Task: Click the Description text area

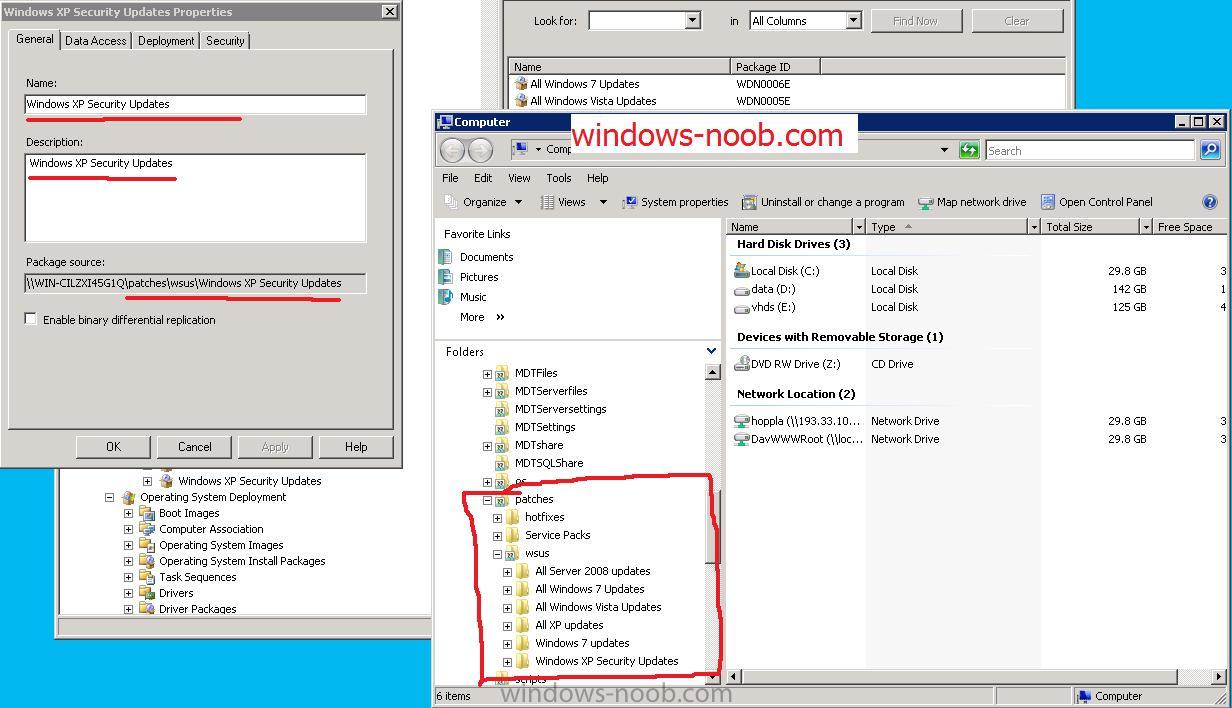Action: click(195, 197)
